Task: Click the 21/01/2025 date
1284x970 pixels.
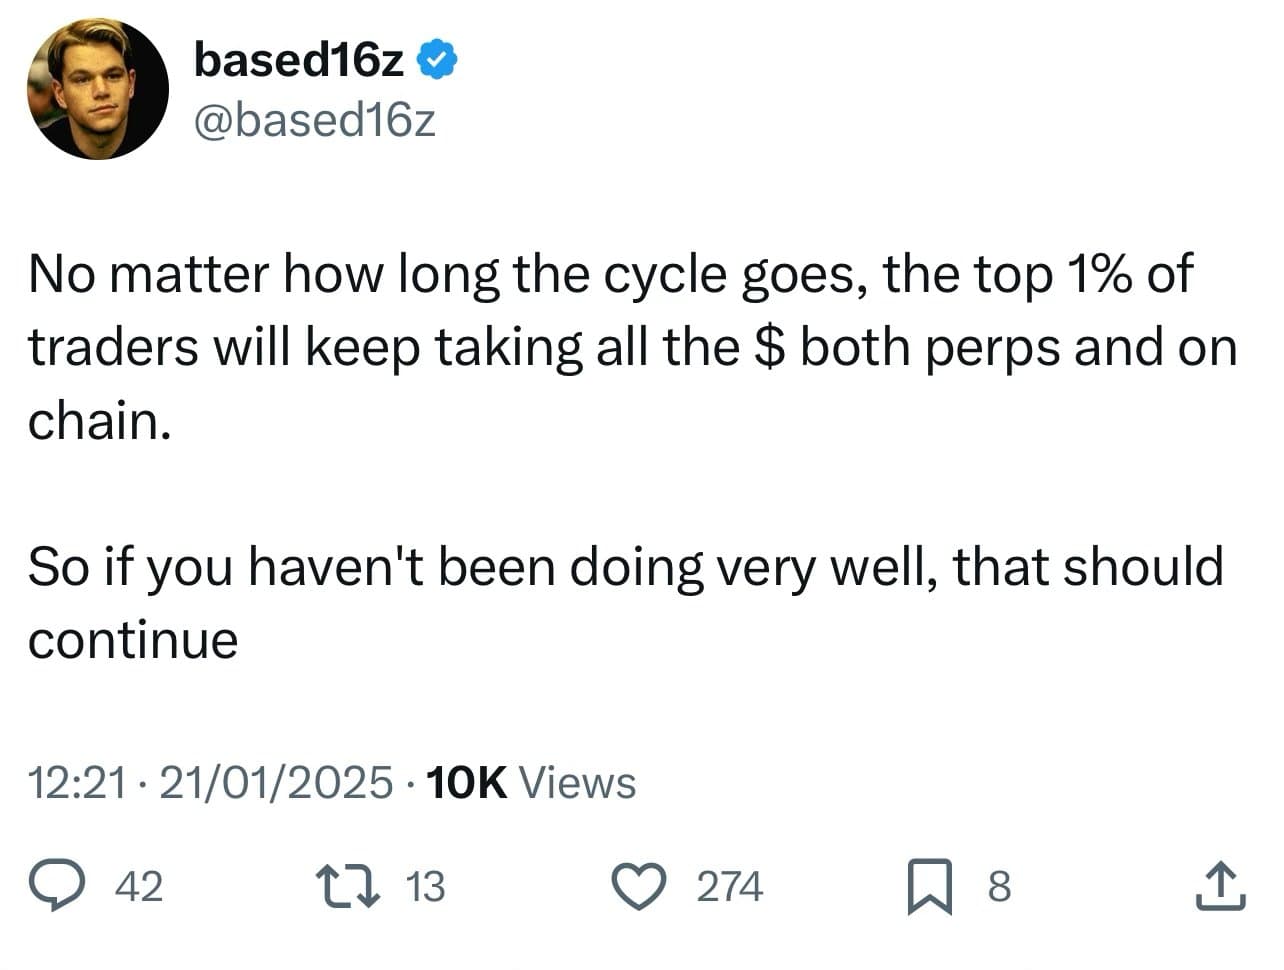Action: tap(275, 782)
